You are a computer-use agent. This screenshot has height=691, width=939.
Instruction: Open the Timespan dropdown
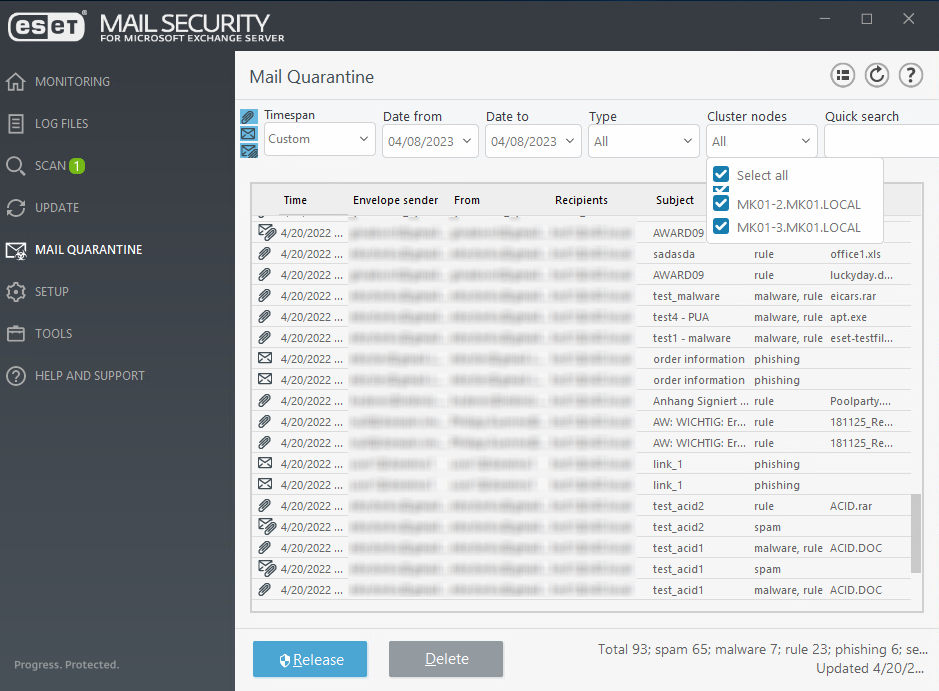[x=319, y=139]
